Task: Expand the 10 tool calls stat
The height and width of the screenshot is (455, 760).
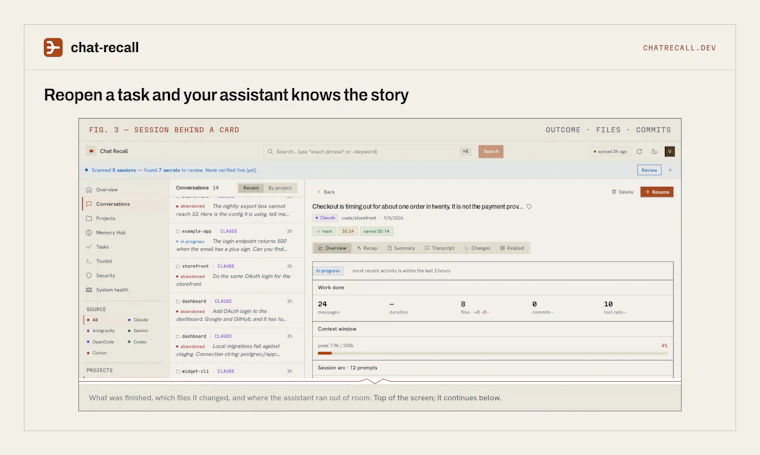Action: click(615, 307)
